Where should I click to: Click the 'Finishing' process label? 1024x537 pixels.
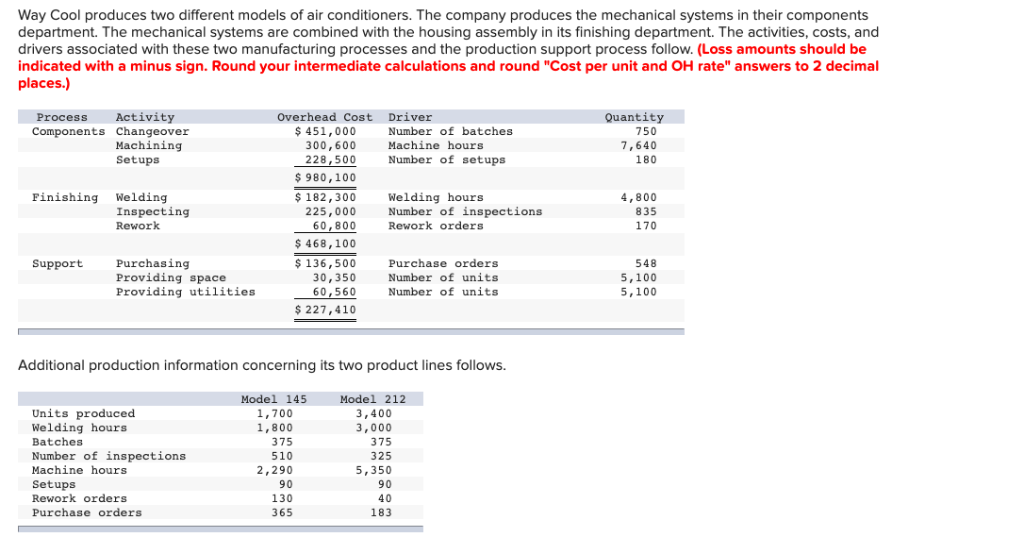click(x=65, y=197)
